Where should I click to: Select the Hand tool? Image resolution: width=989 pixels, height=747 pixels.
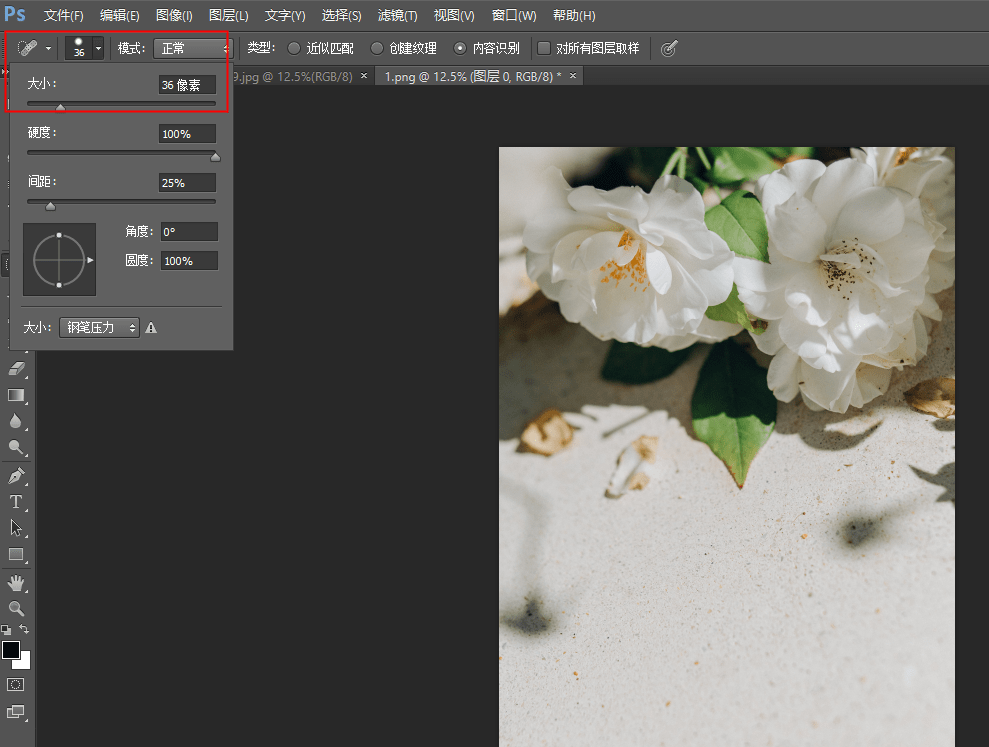(16, 583)
